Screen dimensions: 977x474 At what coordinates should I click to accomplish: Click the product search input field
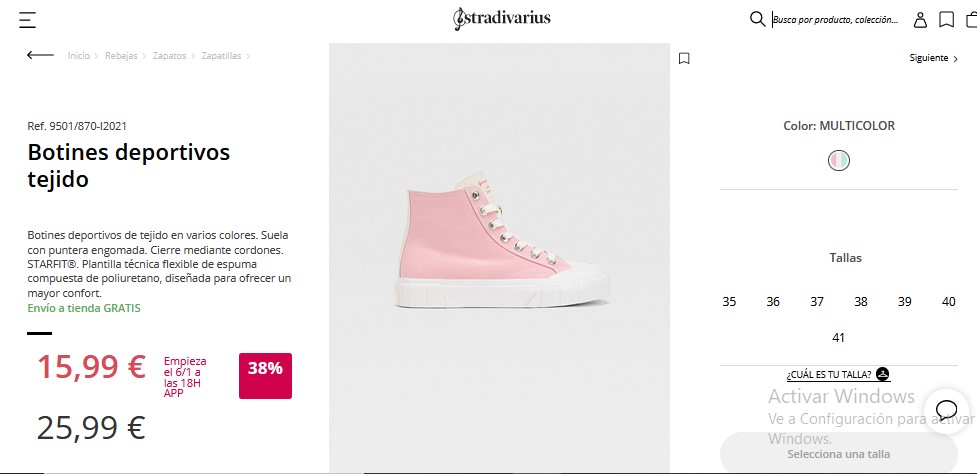pyautogui.click(x=836, y=20)
